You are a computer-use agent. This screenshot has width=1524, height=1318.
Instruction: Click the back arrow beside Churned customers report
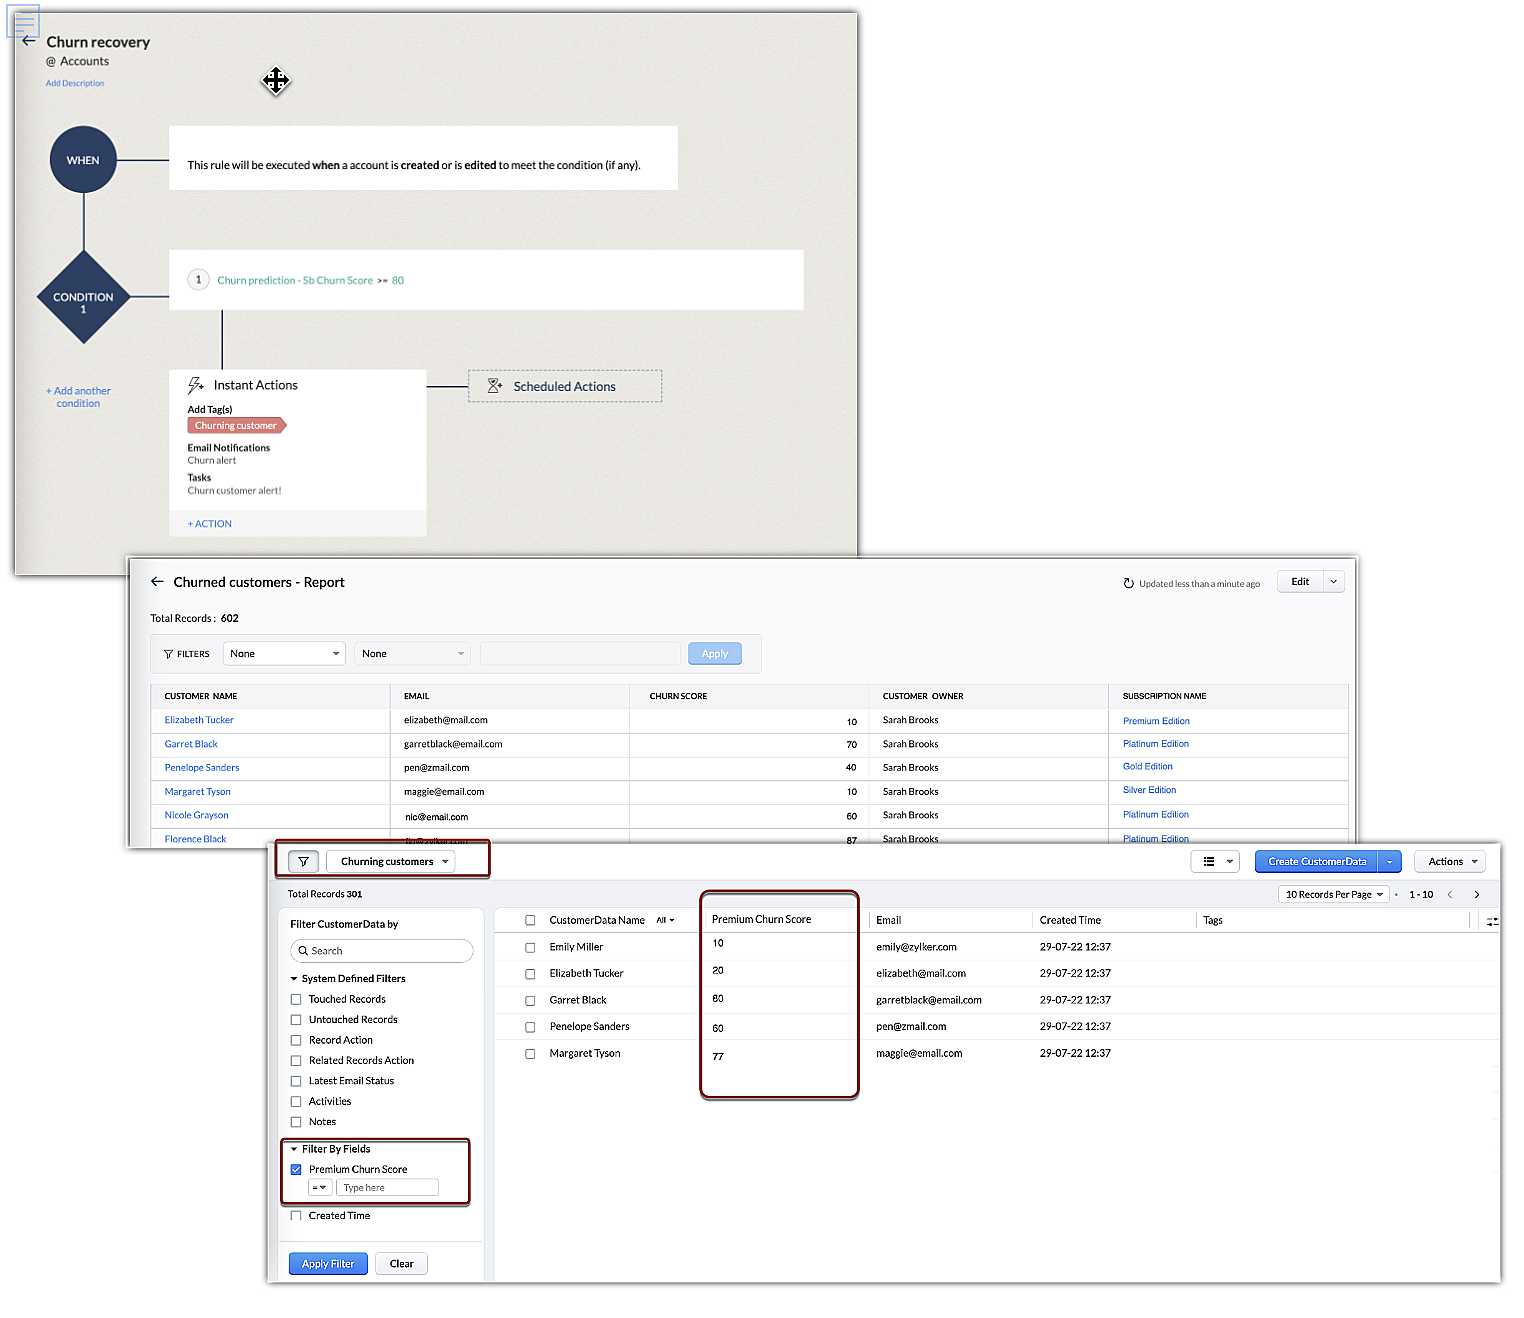tap(157, 582)
